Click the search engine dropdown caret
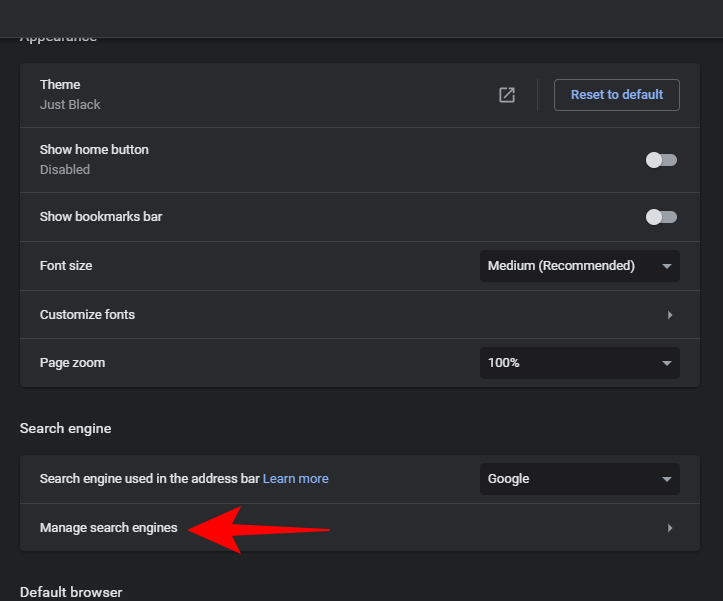Screen dimensions: 723x601 click(x=667, y=479)
